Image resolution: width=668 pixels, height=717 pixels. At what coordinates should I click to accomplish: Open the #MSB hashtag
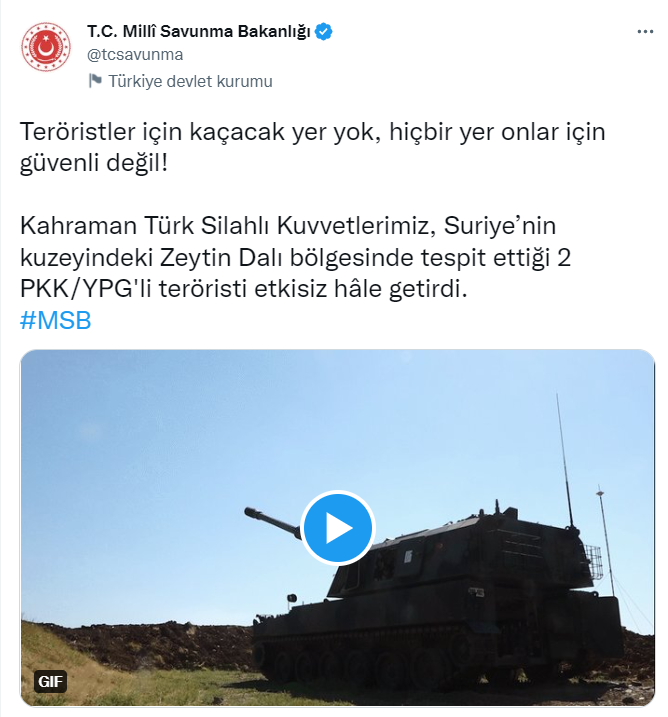point(56,320)
